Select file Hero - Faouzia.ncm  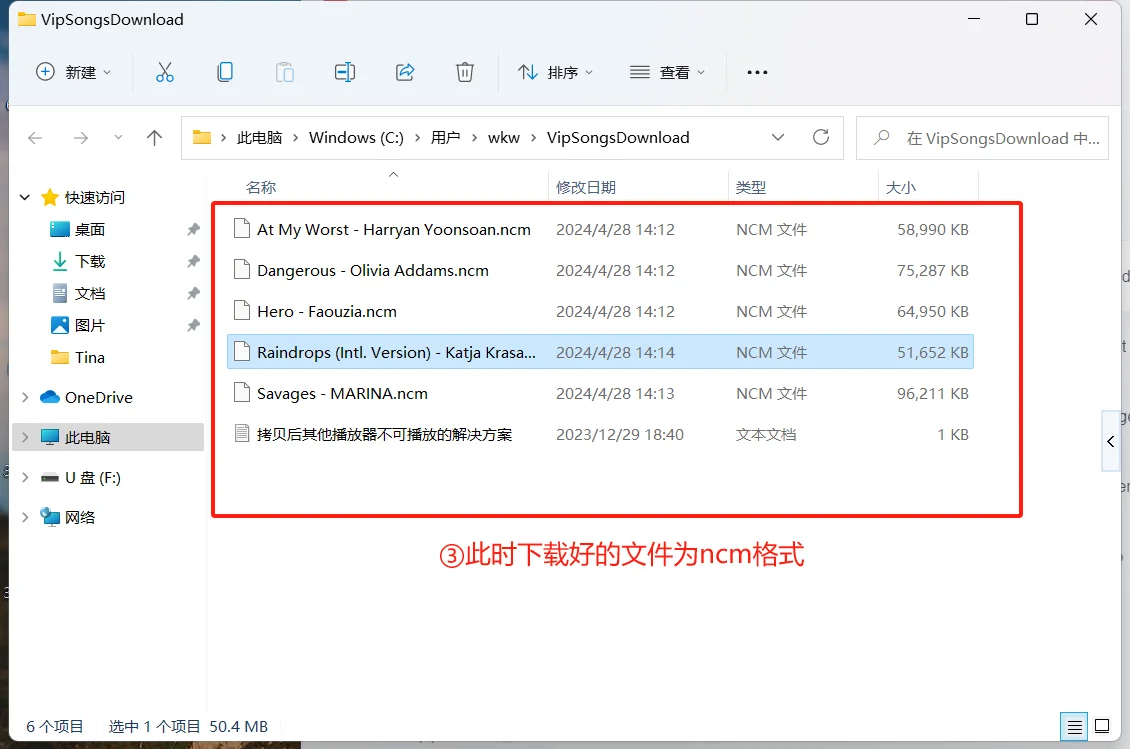[600, 311]
